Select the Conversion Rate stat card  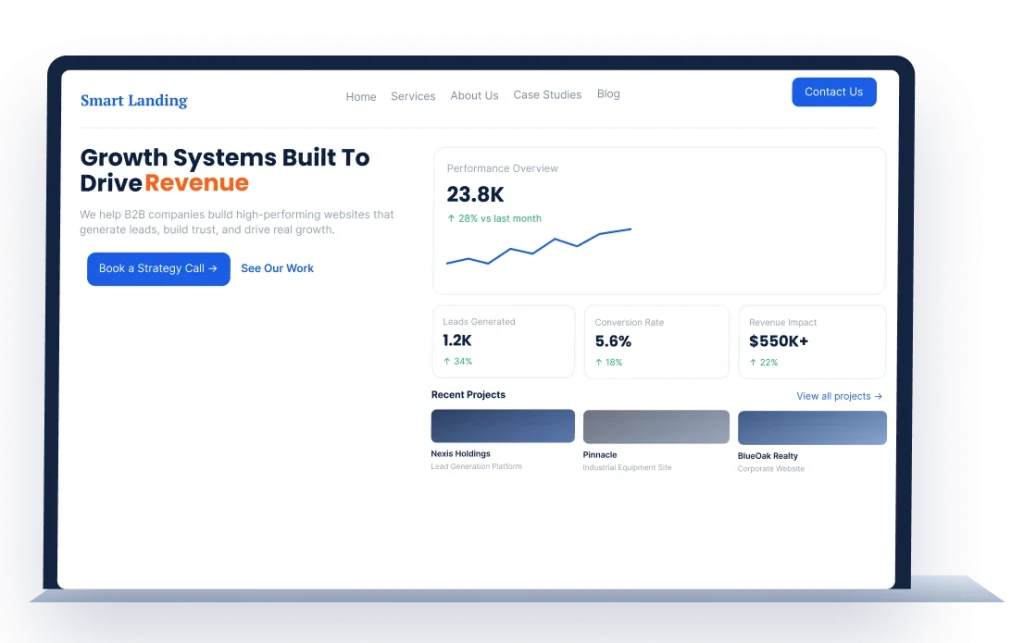coord(656,342)
